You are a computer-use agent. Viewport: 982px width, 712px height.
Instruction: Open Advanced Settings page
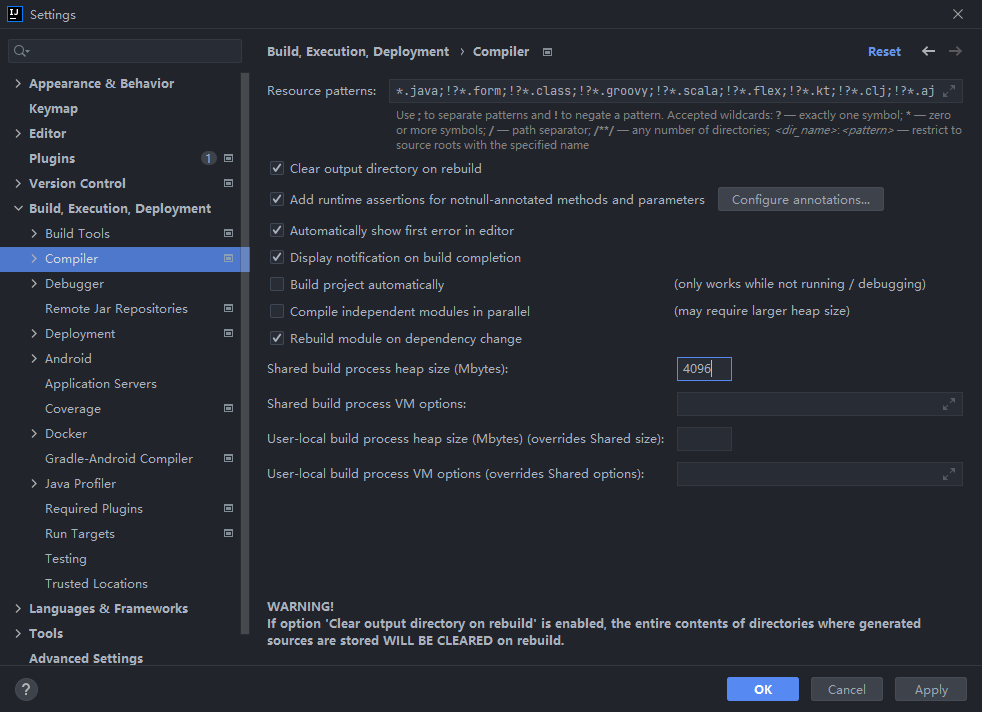click(x=86, y=658)
